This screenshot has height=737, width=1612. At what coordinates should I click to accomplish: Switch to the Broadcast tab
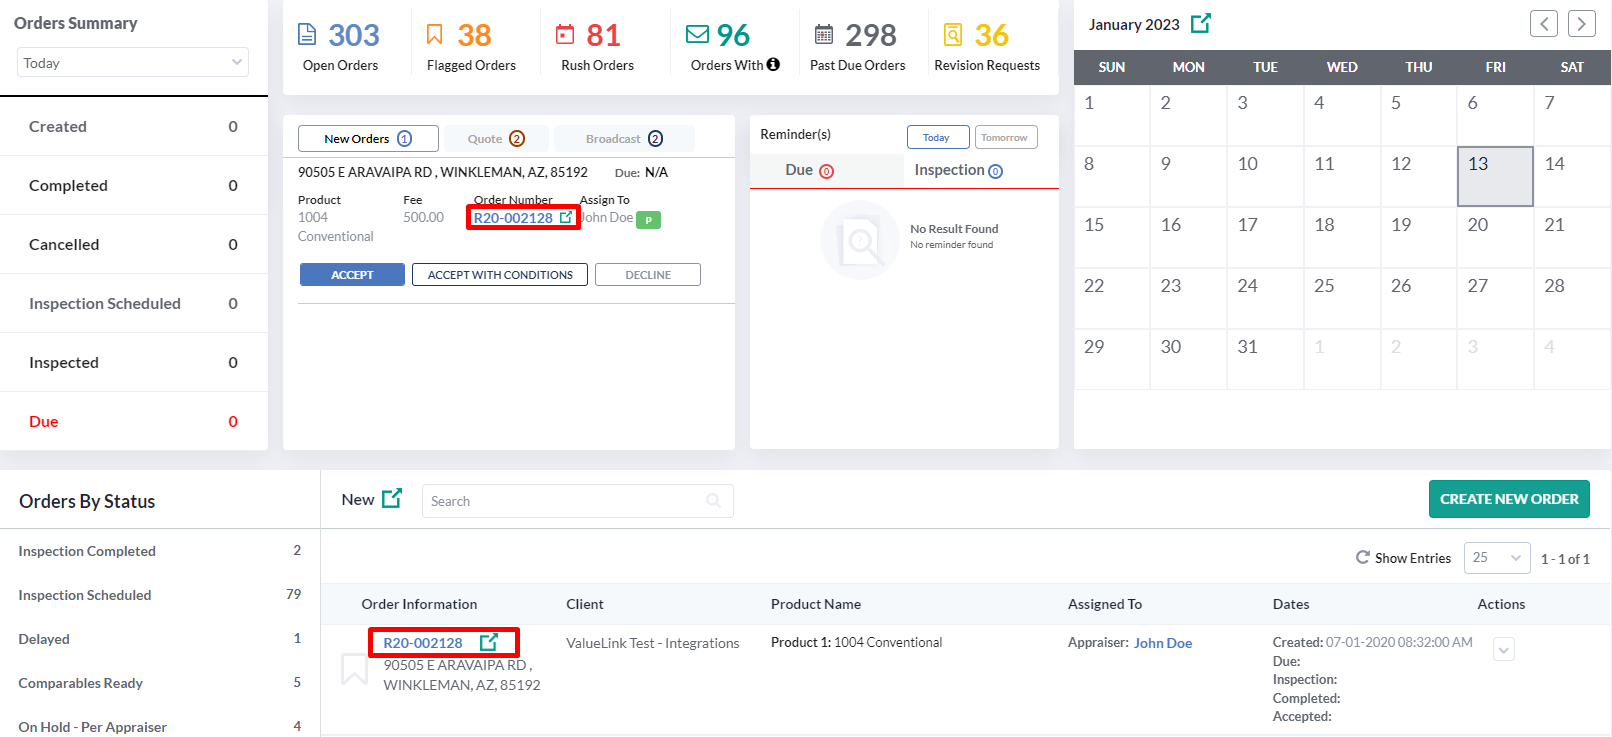(x=624, y=139)
